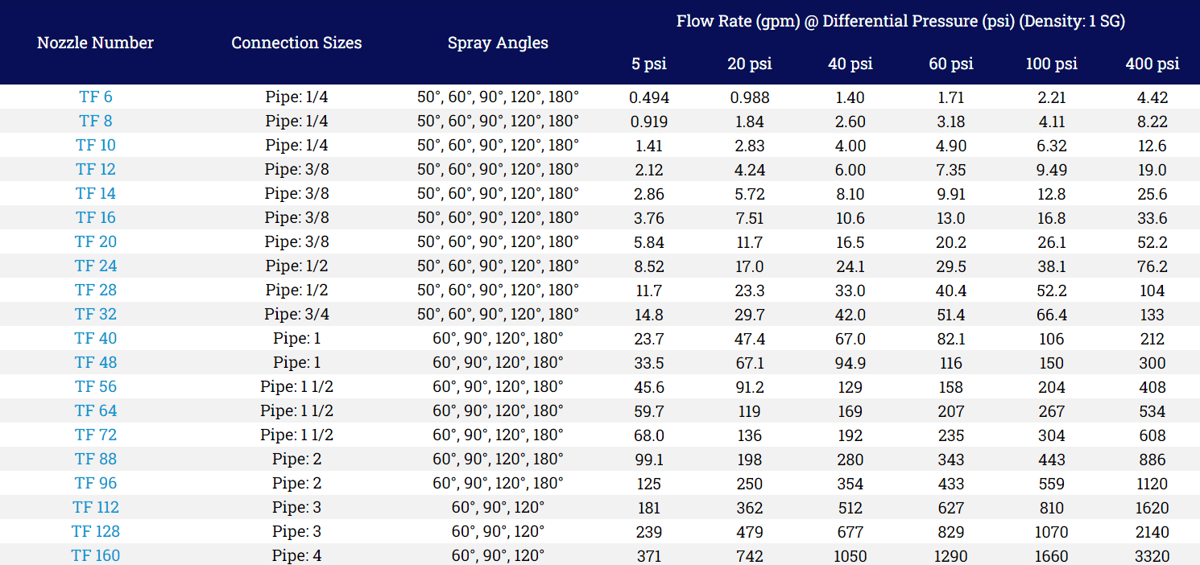Viewport: 1200px width, 565px height.
Task: Open the TF 160 nozzle link
Action: 96,555
